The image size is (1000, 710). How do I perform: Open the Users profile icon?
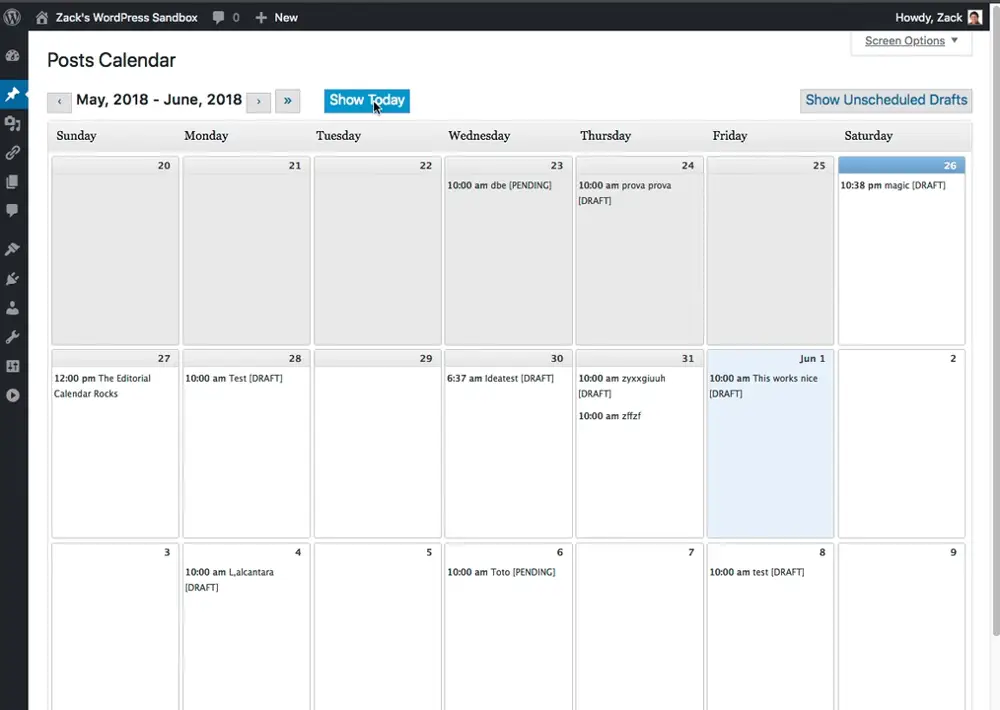tap(13, 308)
